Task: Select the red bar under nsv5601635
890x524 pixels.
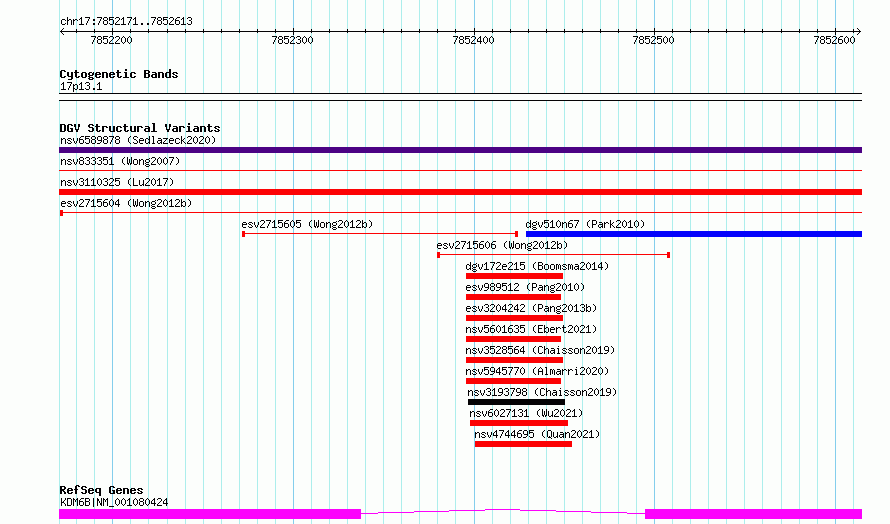Action: [x=514, y=339]
